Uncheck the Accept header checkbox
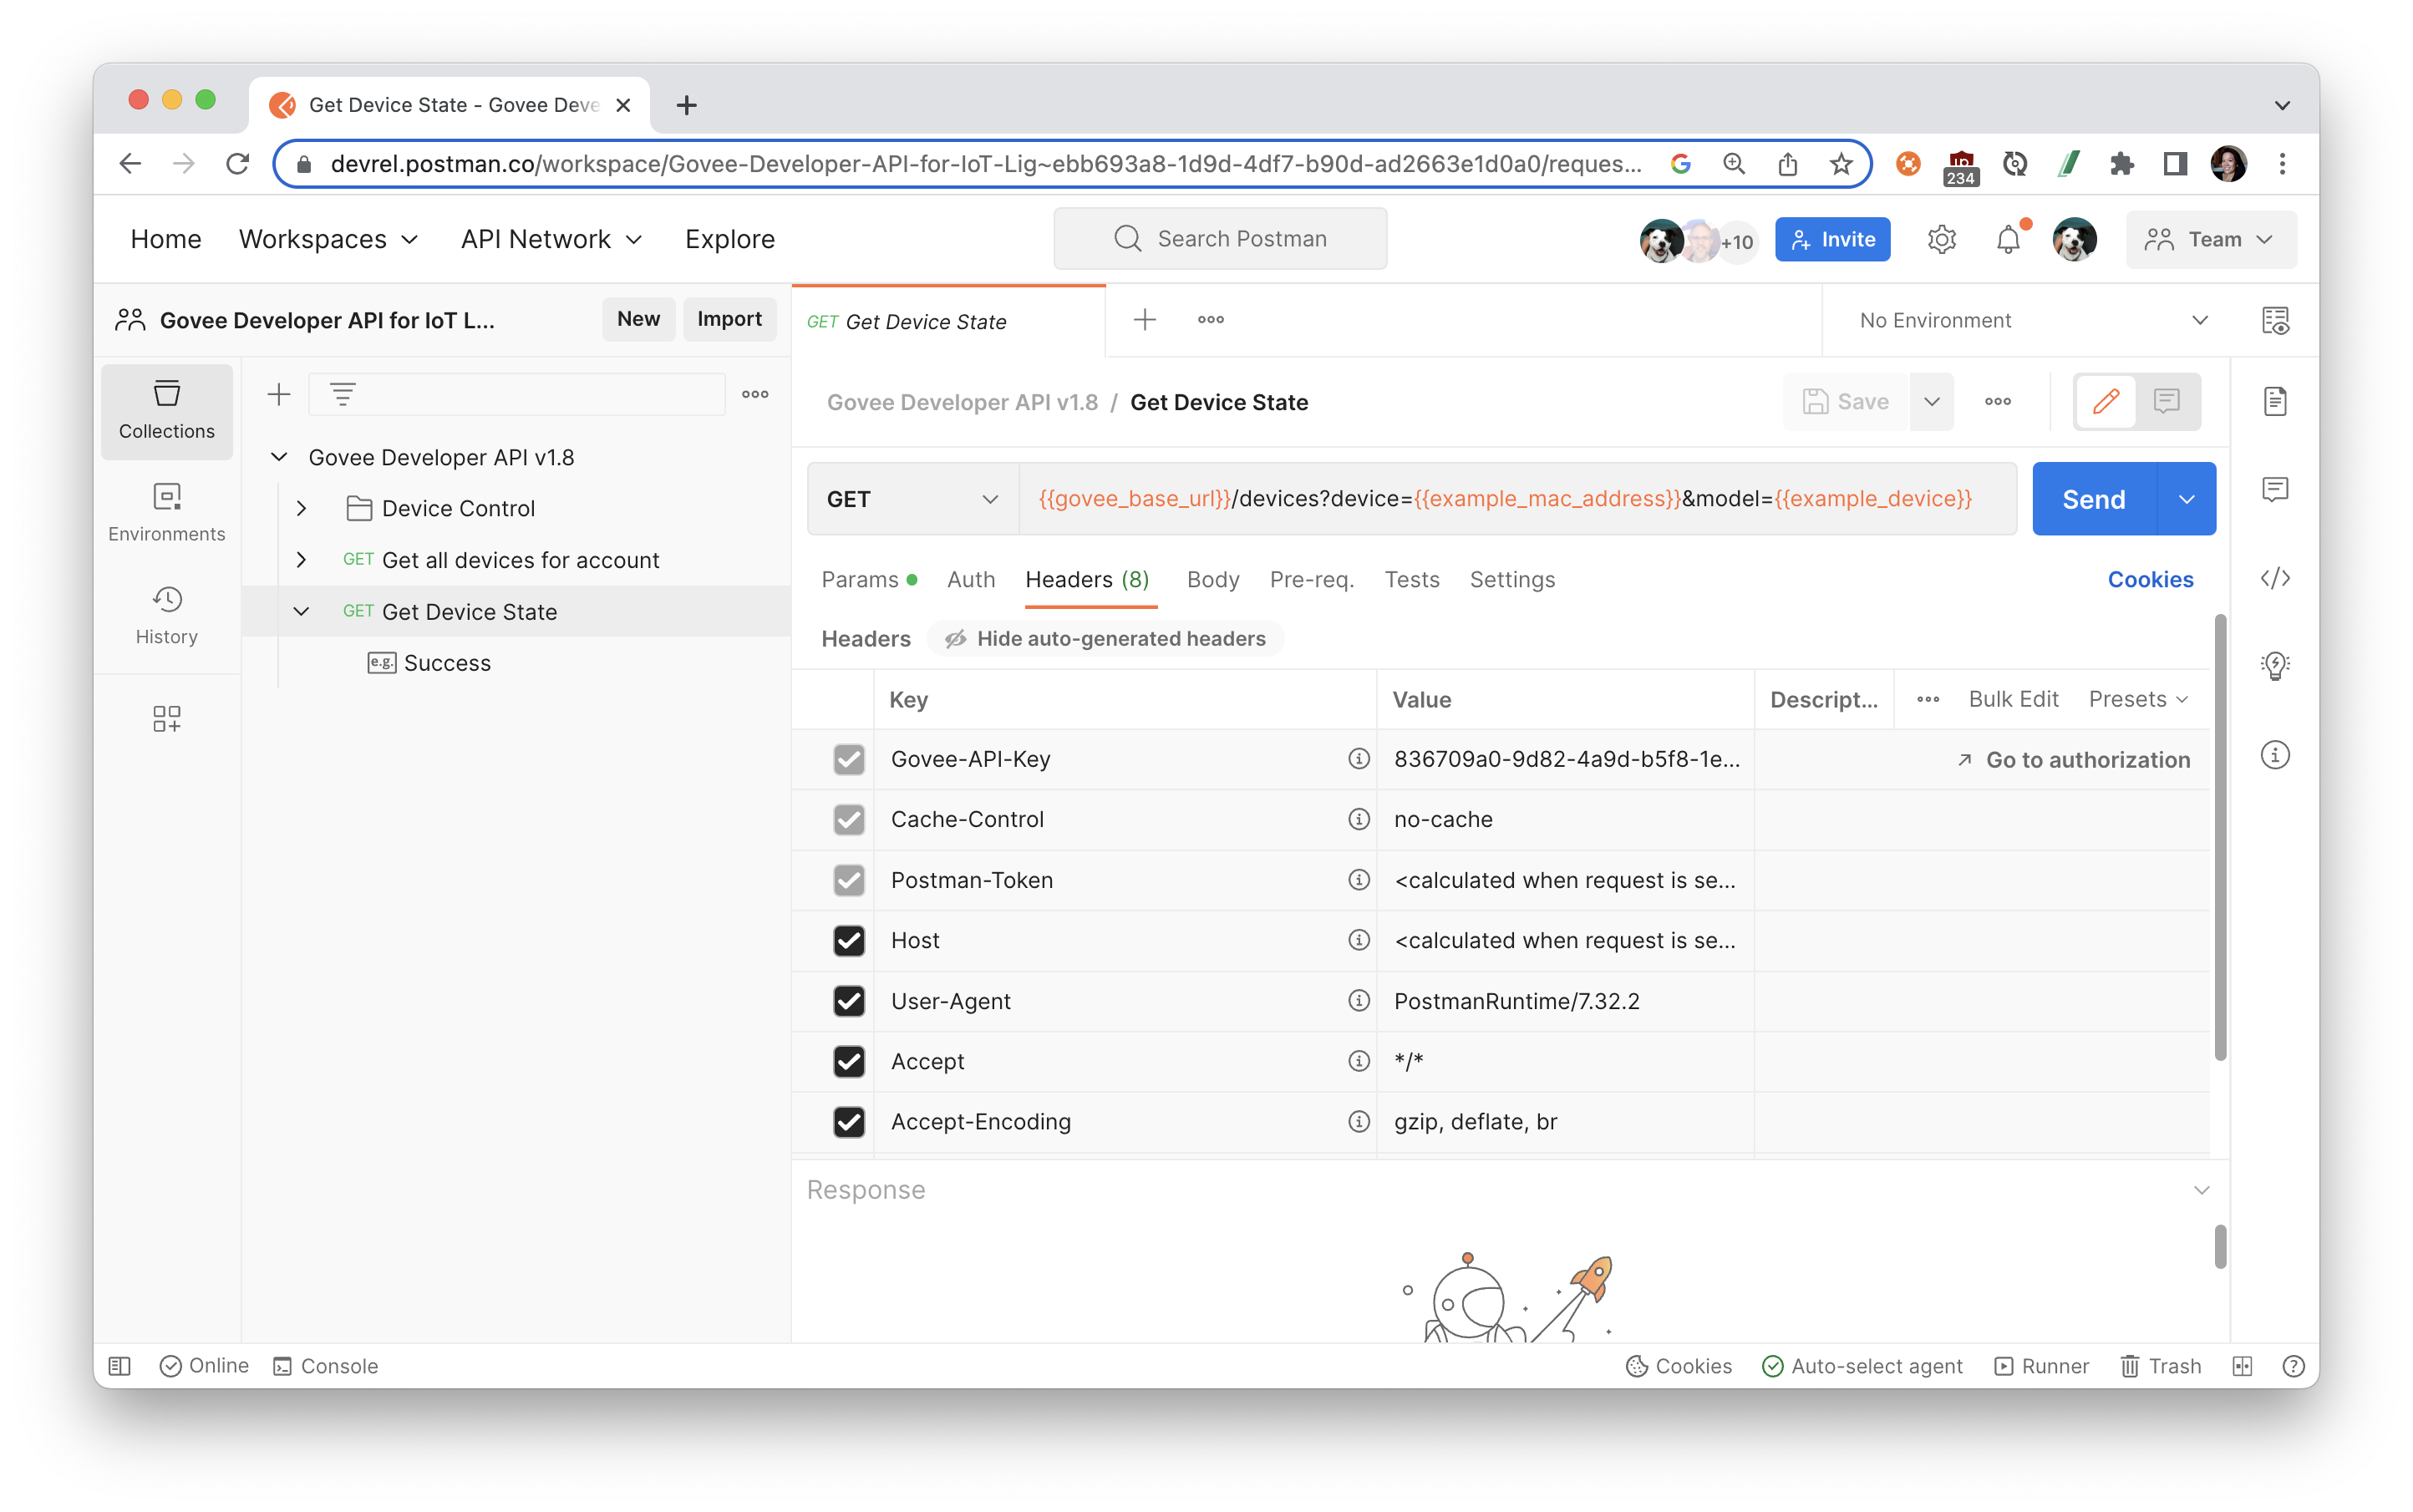The height and width of the screenshot is (1512, 2413). coord(849,1062)
